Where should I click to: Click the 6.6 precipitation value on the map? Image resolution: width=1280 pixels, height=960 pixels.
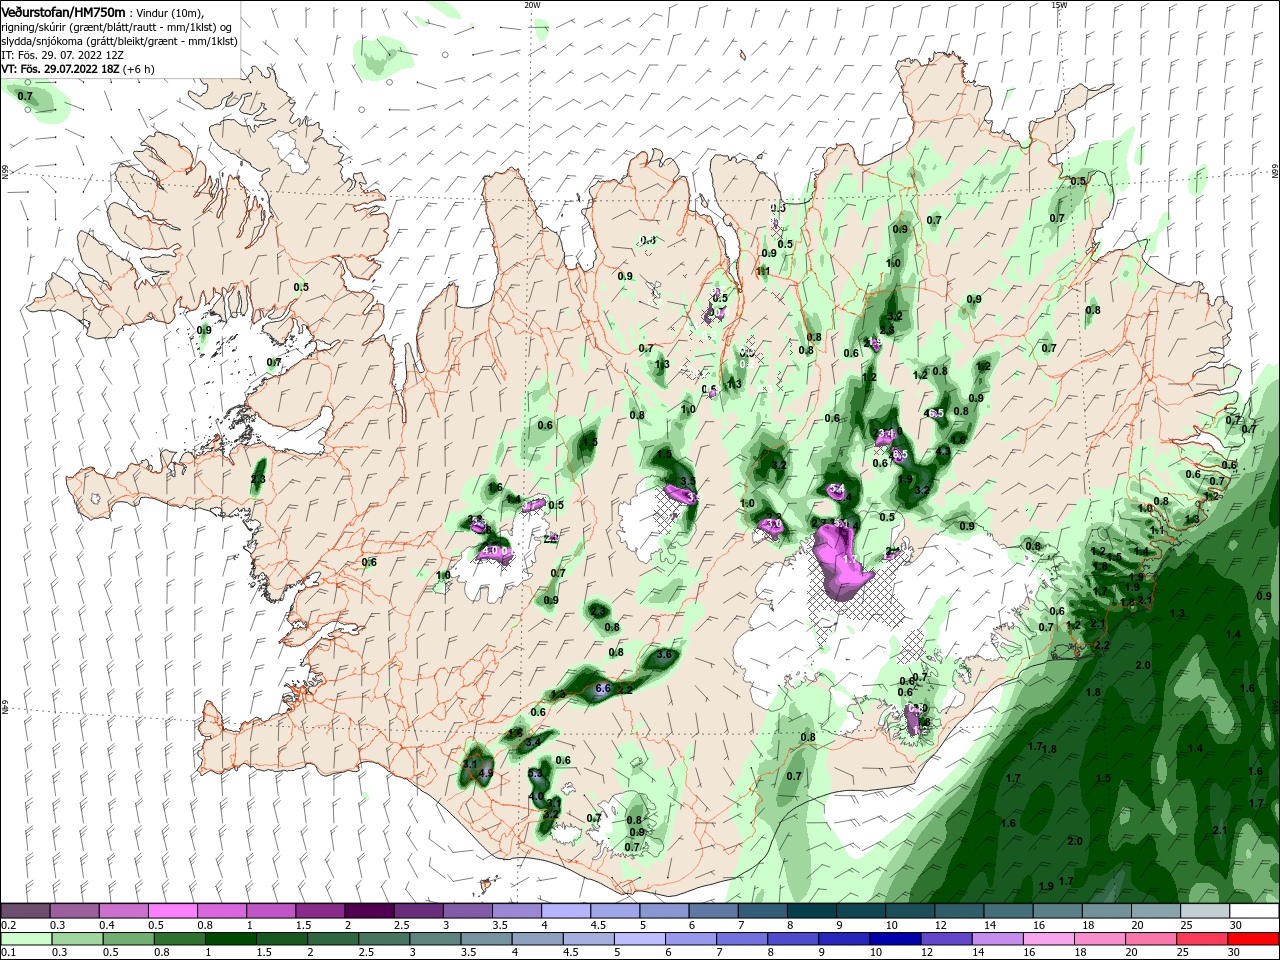[x=603, y=688]
